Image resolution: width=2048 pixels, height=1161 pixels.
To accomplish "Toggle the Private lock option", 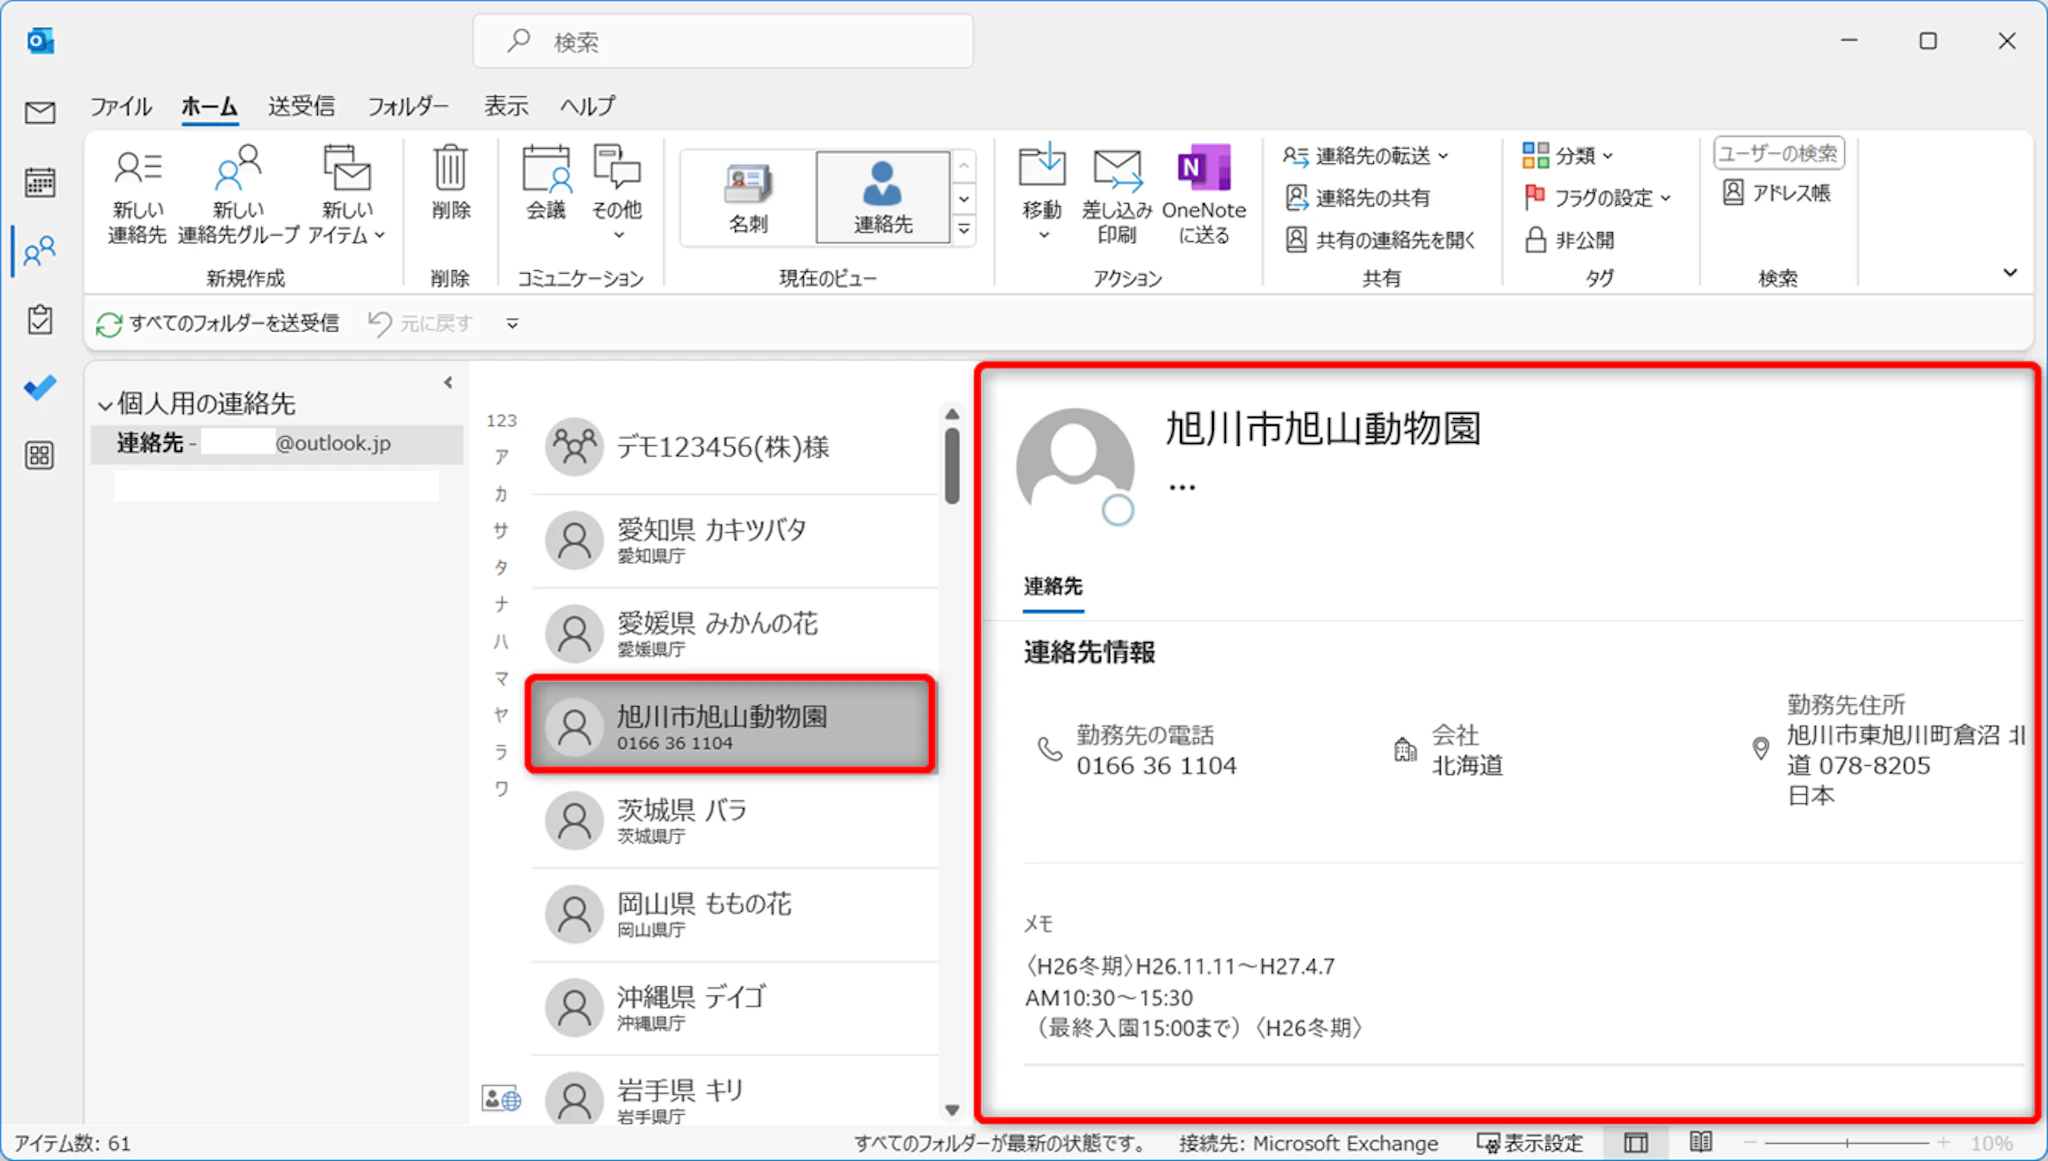I will [1569, 240].
